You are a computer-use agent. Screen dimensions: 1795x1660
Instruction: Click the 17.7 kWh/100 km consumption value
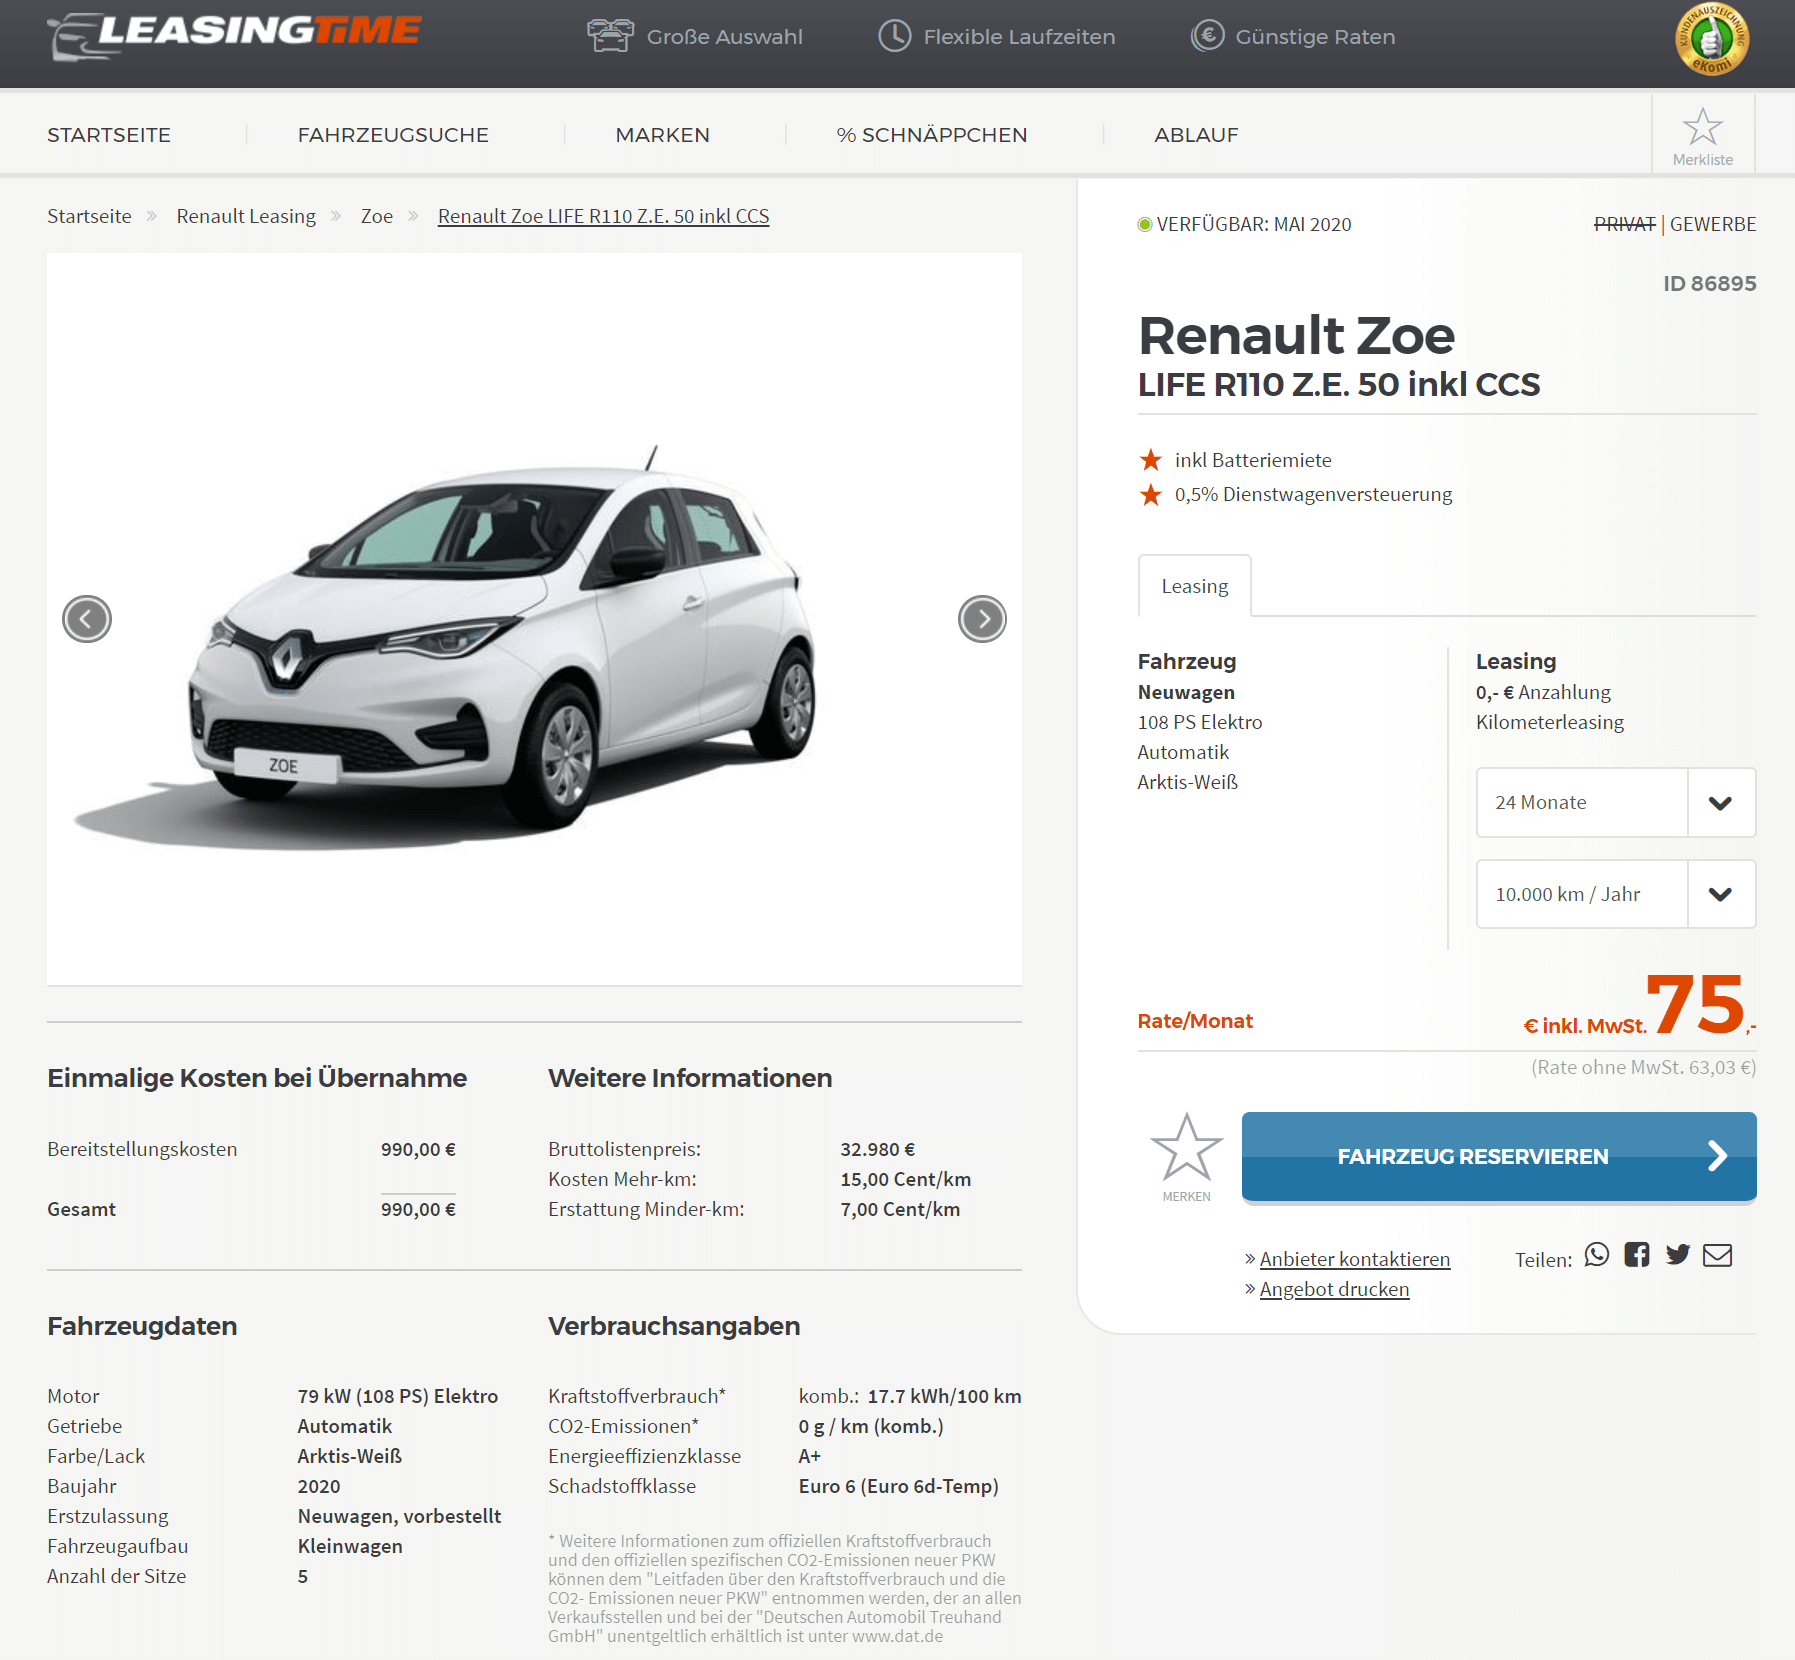coord(944,1396)
